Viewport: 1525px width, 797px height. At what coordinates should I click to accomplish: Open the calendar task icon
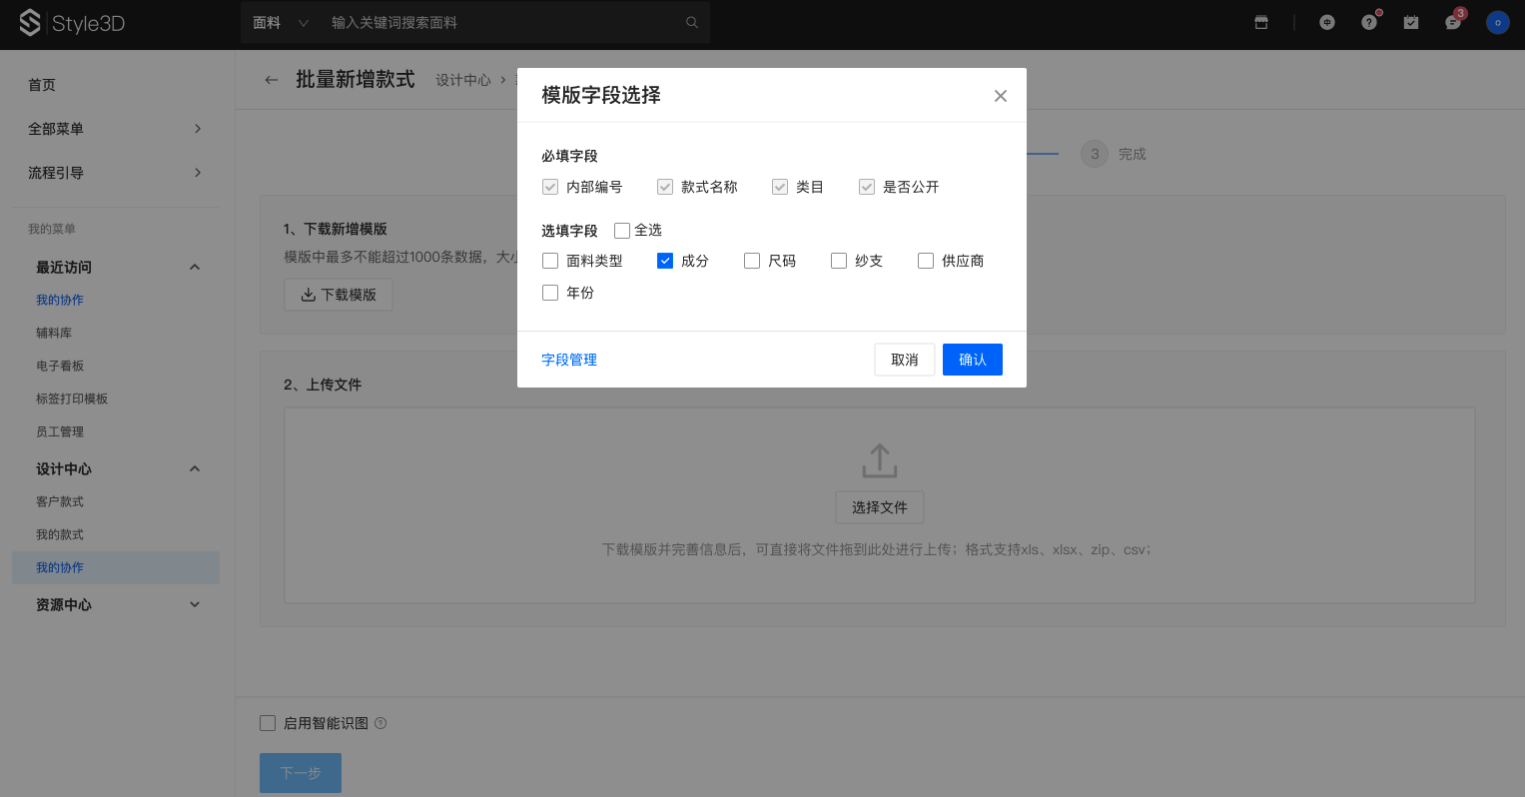click(1411, 22)
